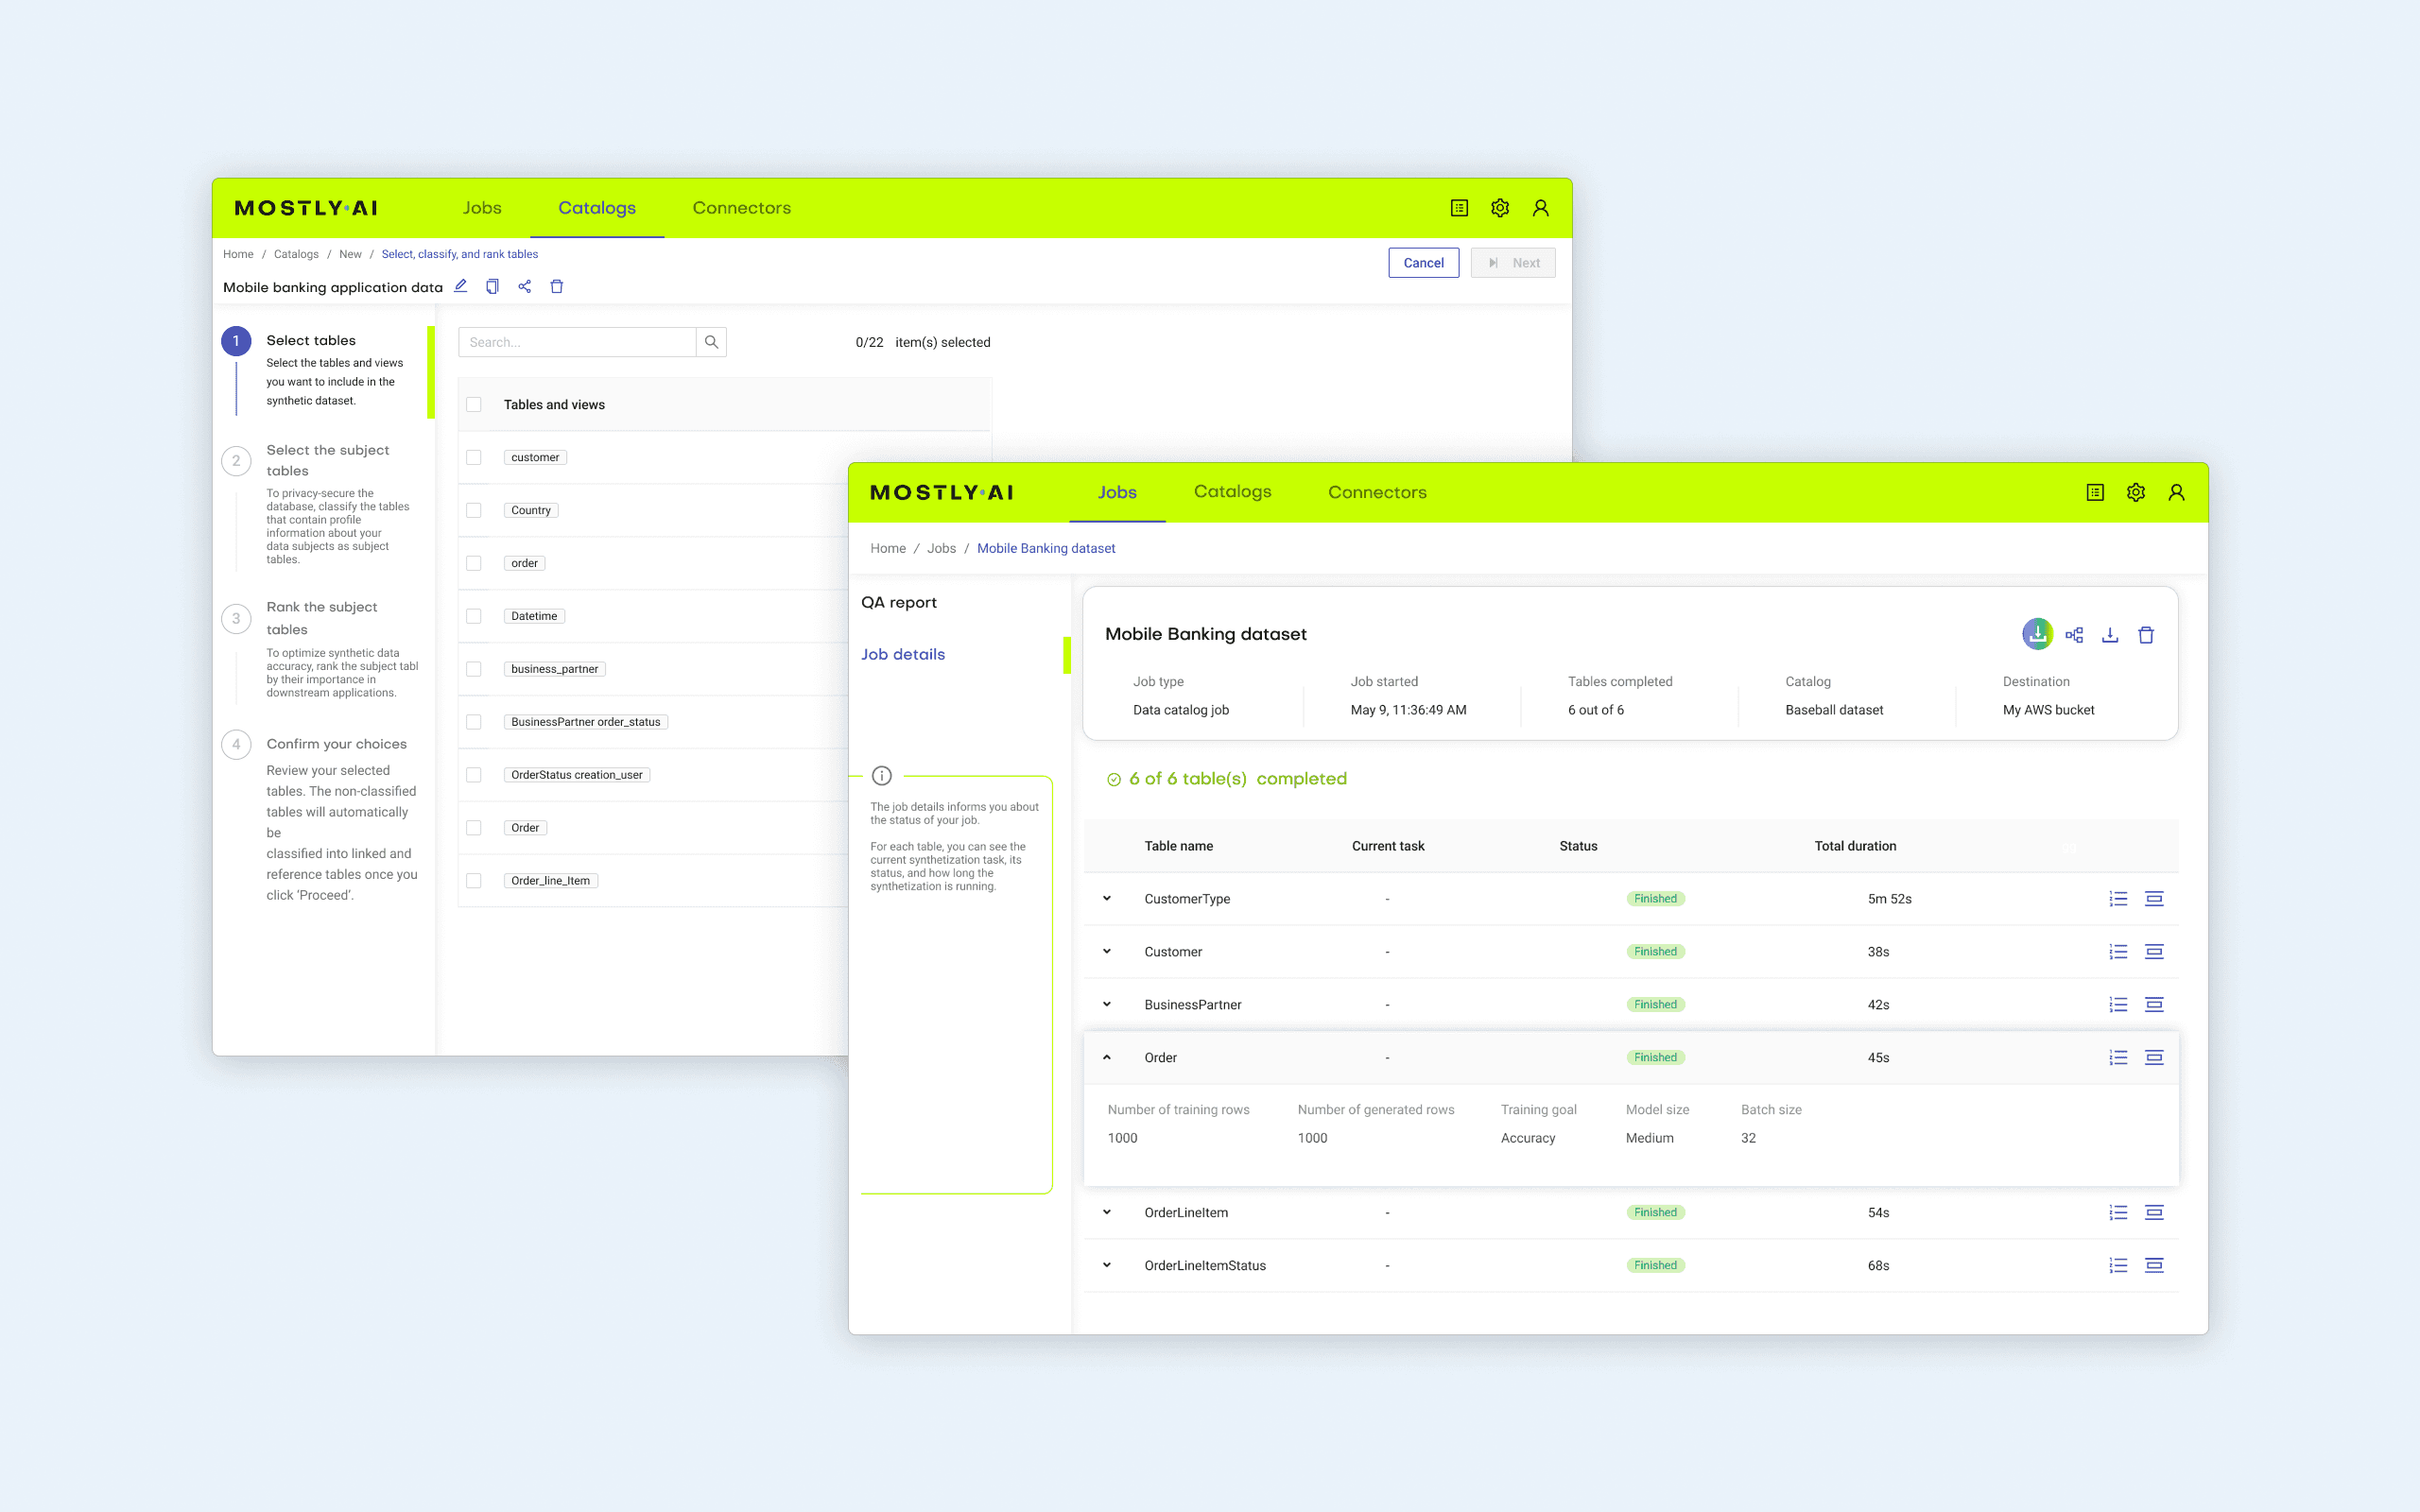2420x1512 pixels.
Task: Click the duplicate catalog copy icon
Action: 492,287
